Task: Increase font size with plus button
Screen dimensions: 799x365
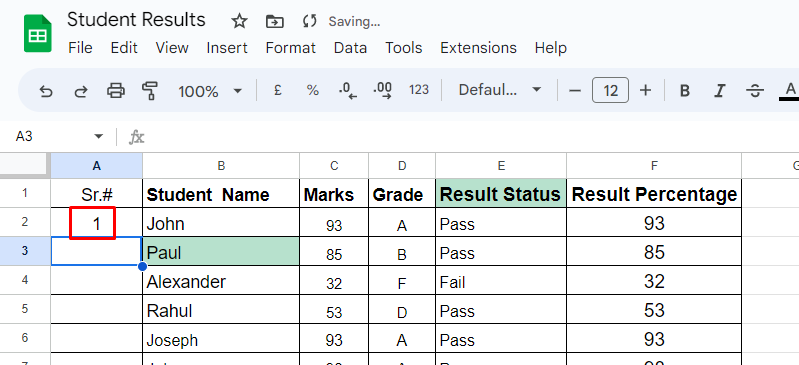Action: coord(645,91)
